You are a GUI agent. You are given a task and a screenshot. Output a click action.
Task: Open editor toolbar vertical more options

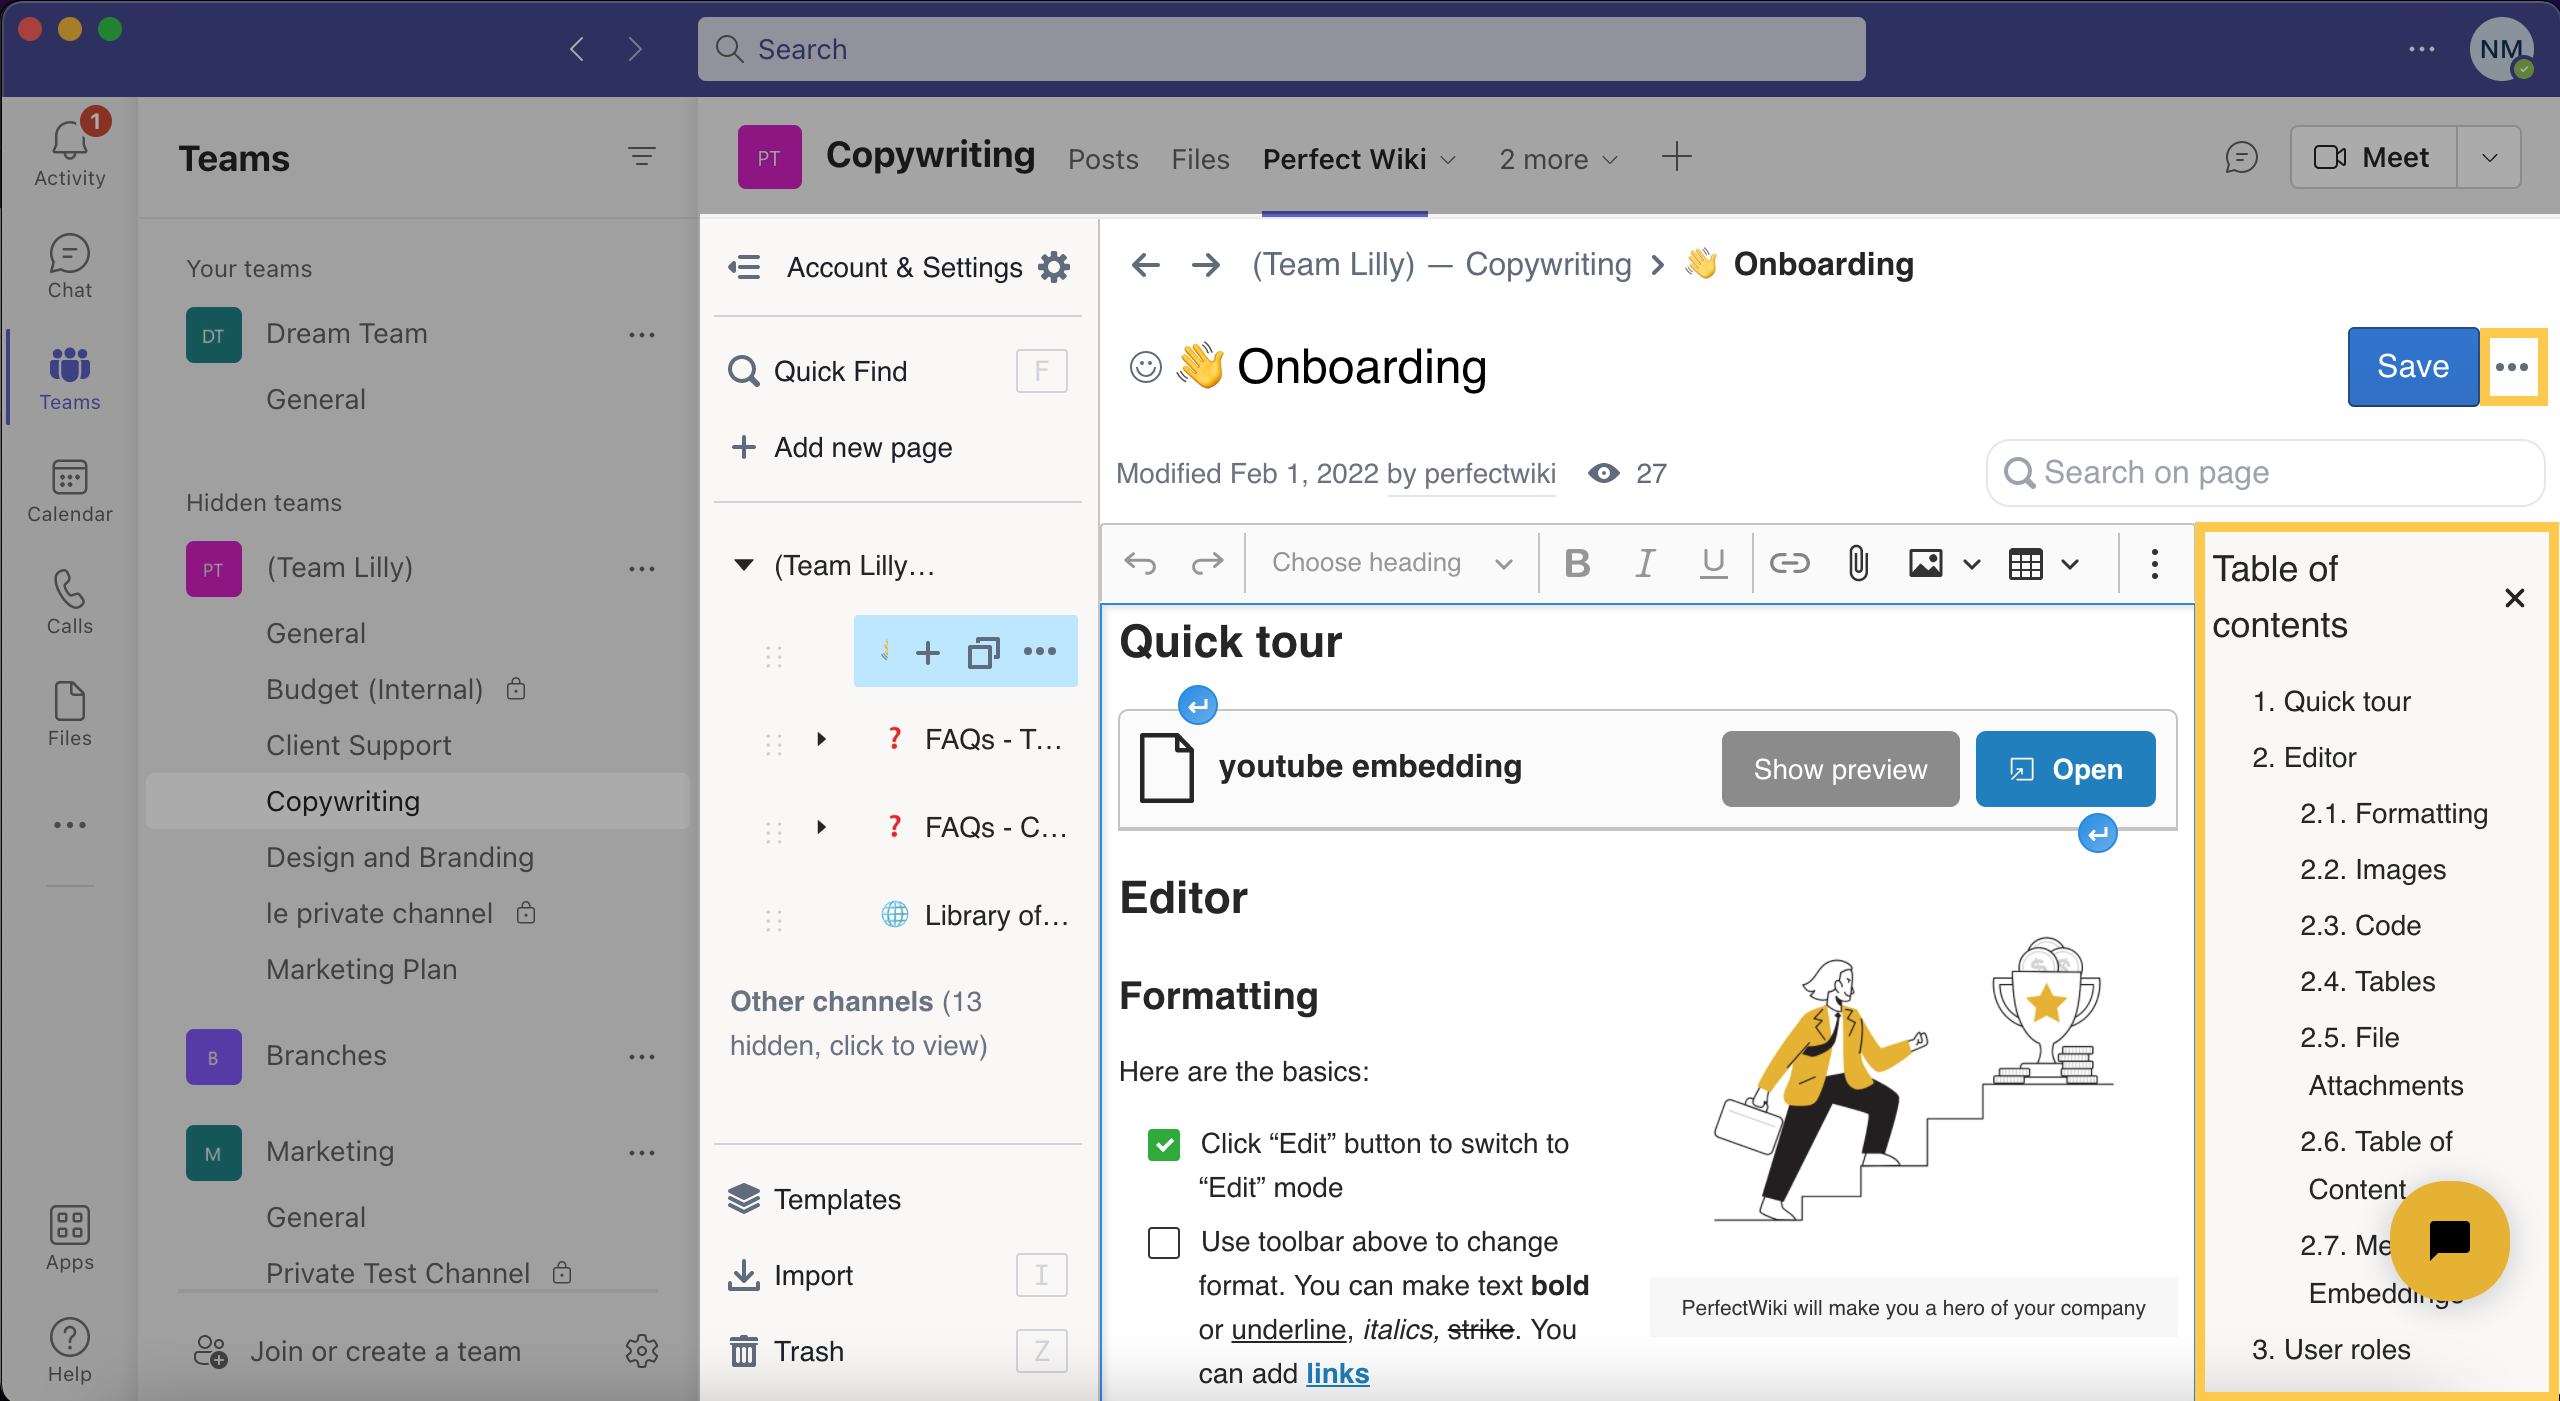(2155, 563)
